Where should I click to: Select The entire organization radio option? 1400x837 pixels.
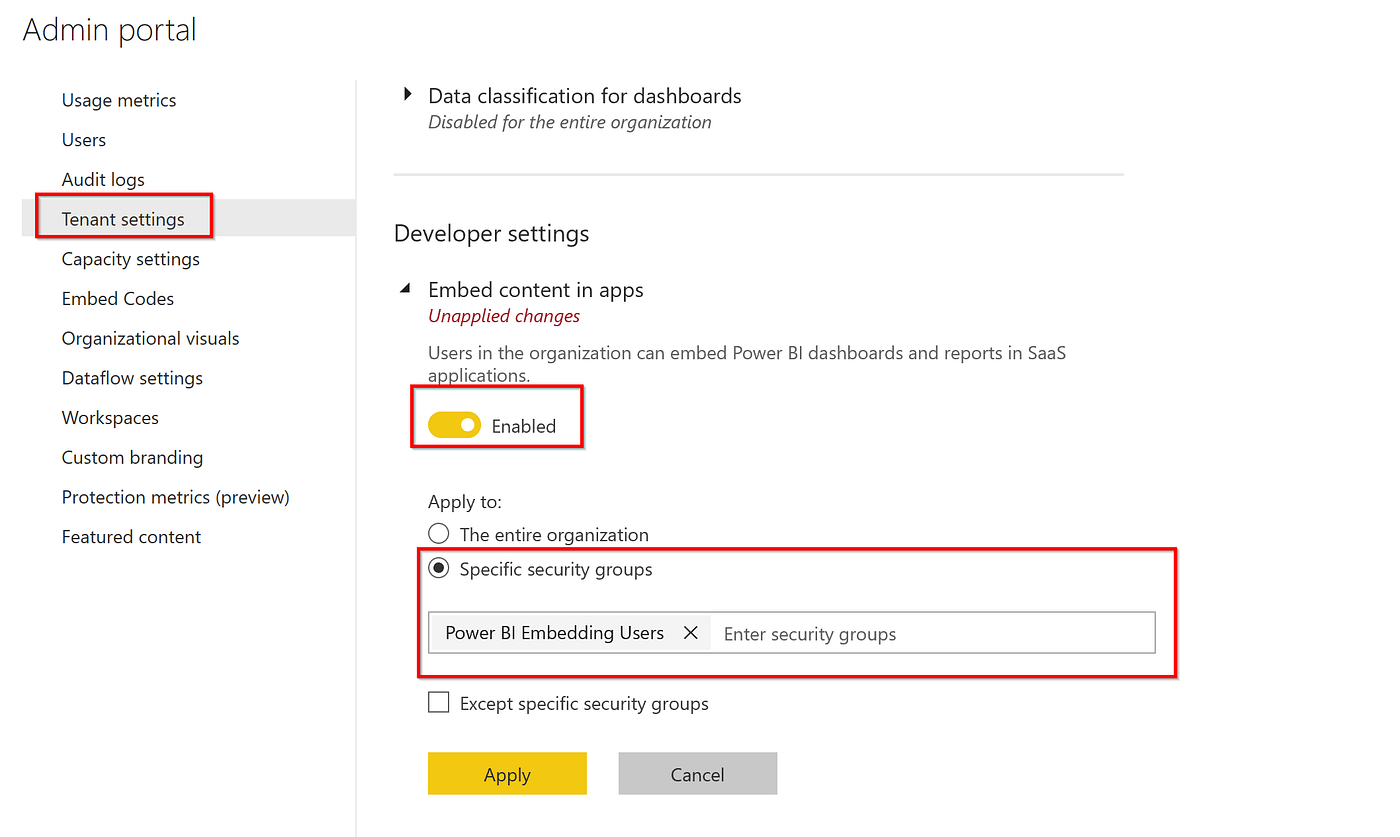pyautogui.click(x=438, y=534)
